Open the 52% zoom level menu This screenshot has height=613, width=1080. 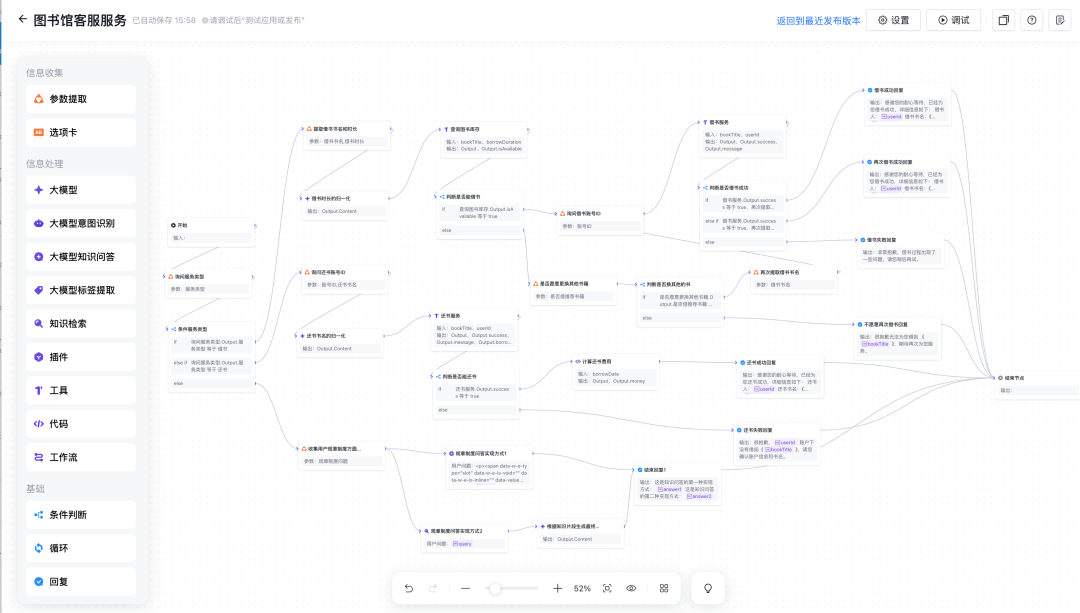pos(582,588)
